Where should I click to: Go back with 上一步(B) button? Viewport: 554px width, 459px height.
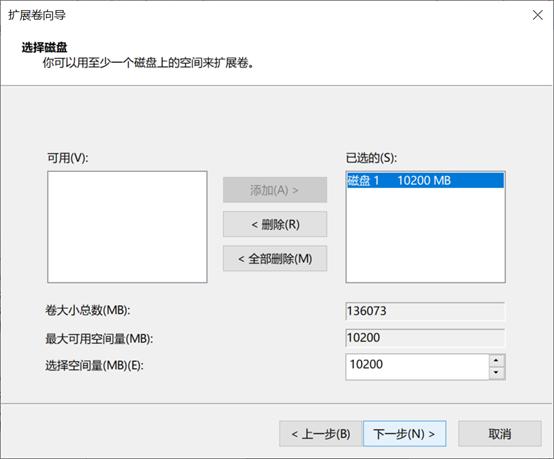[321, 434]
